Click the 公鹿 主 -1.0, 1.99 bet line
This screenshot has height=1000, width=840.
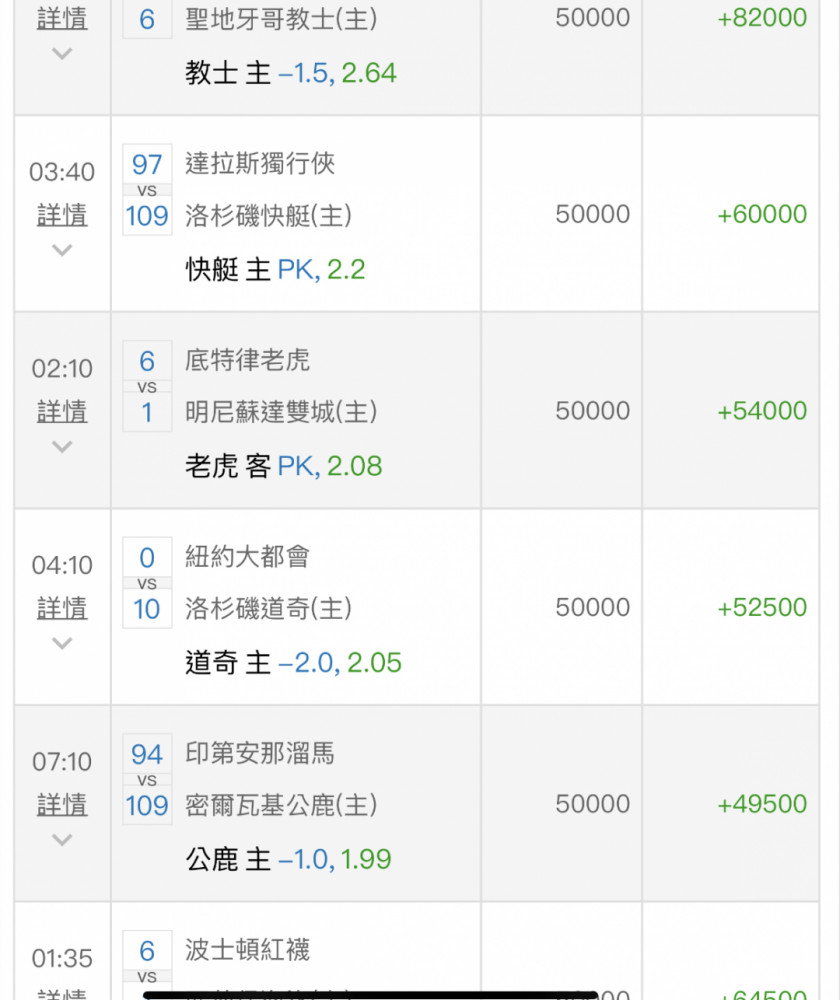click(x=288, y=859)
